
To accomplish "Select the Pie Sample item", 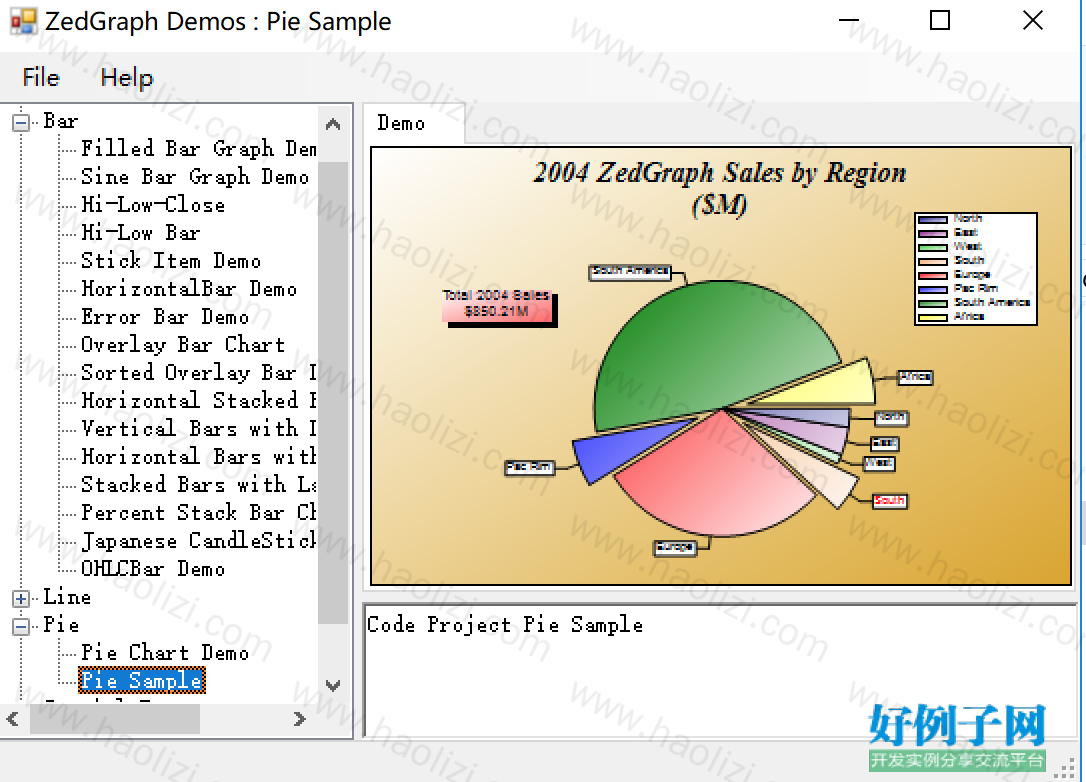I will 142,680.
